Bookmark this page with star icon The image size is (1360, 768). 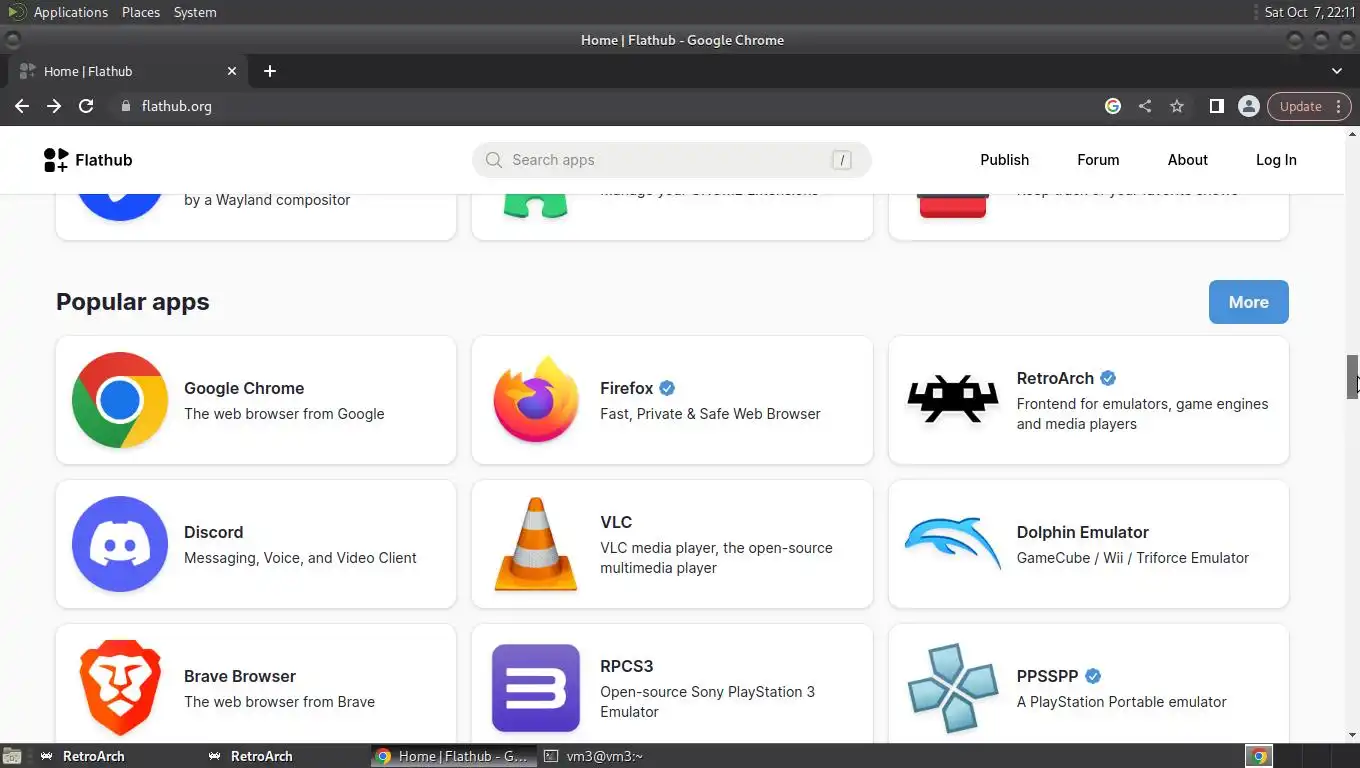coord(1177,106)
